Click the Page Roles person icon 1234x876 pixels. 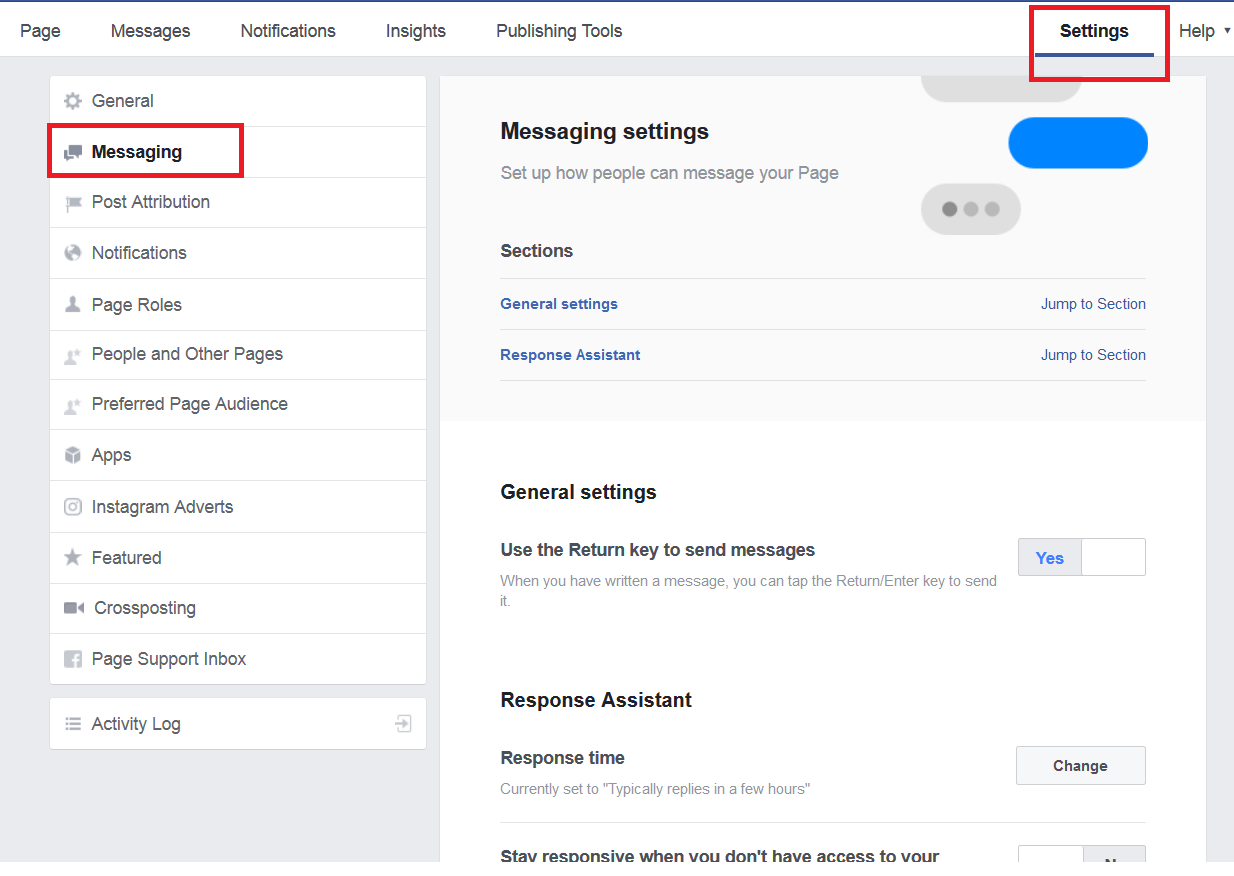[73, 305]
